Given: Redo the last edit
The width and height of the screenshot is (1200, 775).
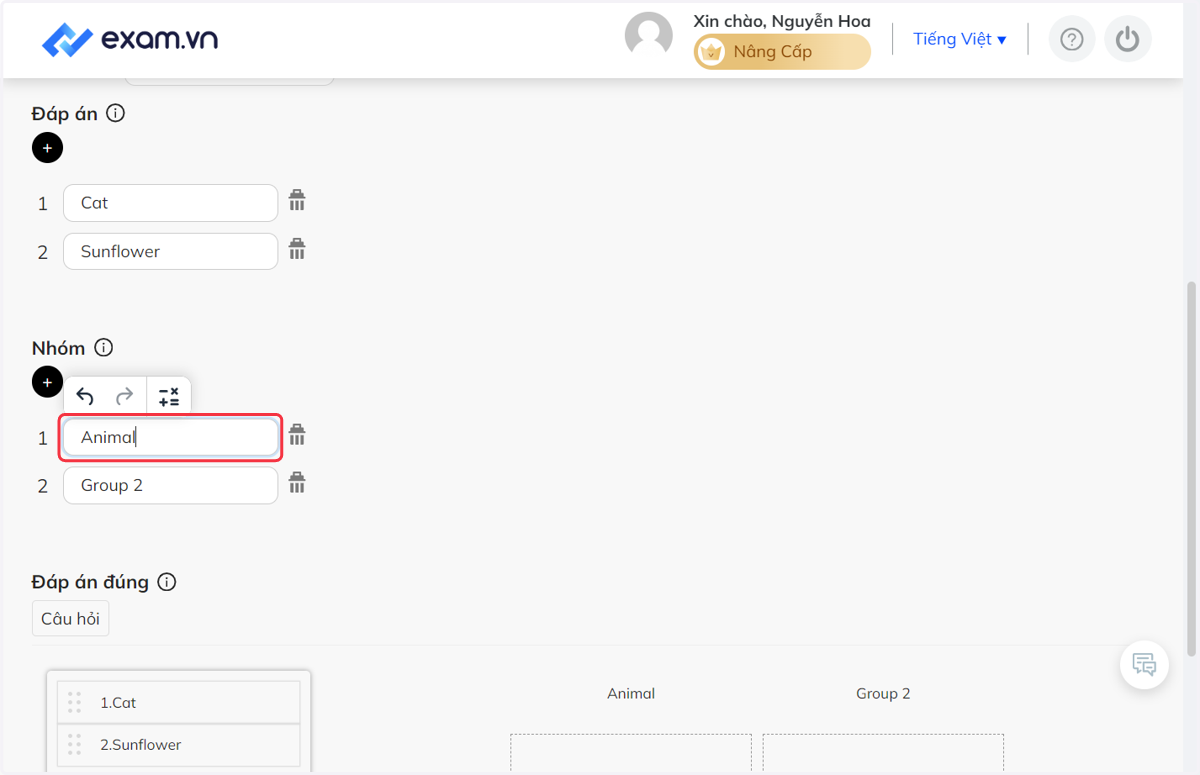Looking at the screenshot, I should point(125,397).
